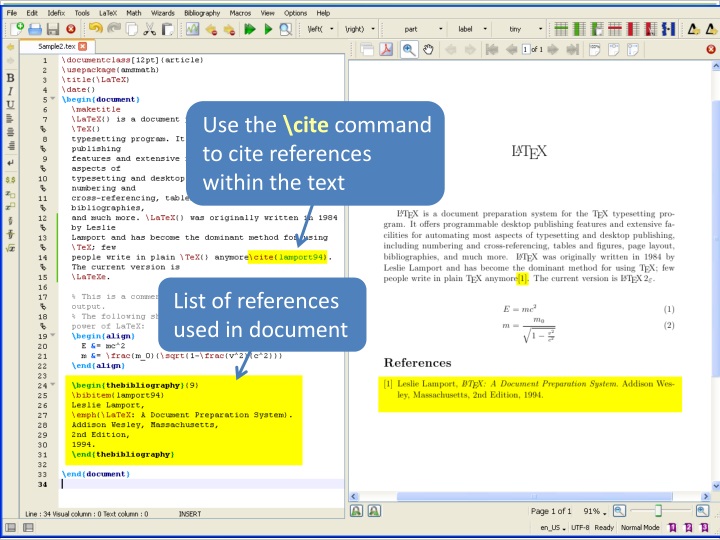Open the label reference dropdown
This screenshot has height=540, width=720.
pos(484,29)
